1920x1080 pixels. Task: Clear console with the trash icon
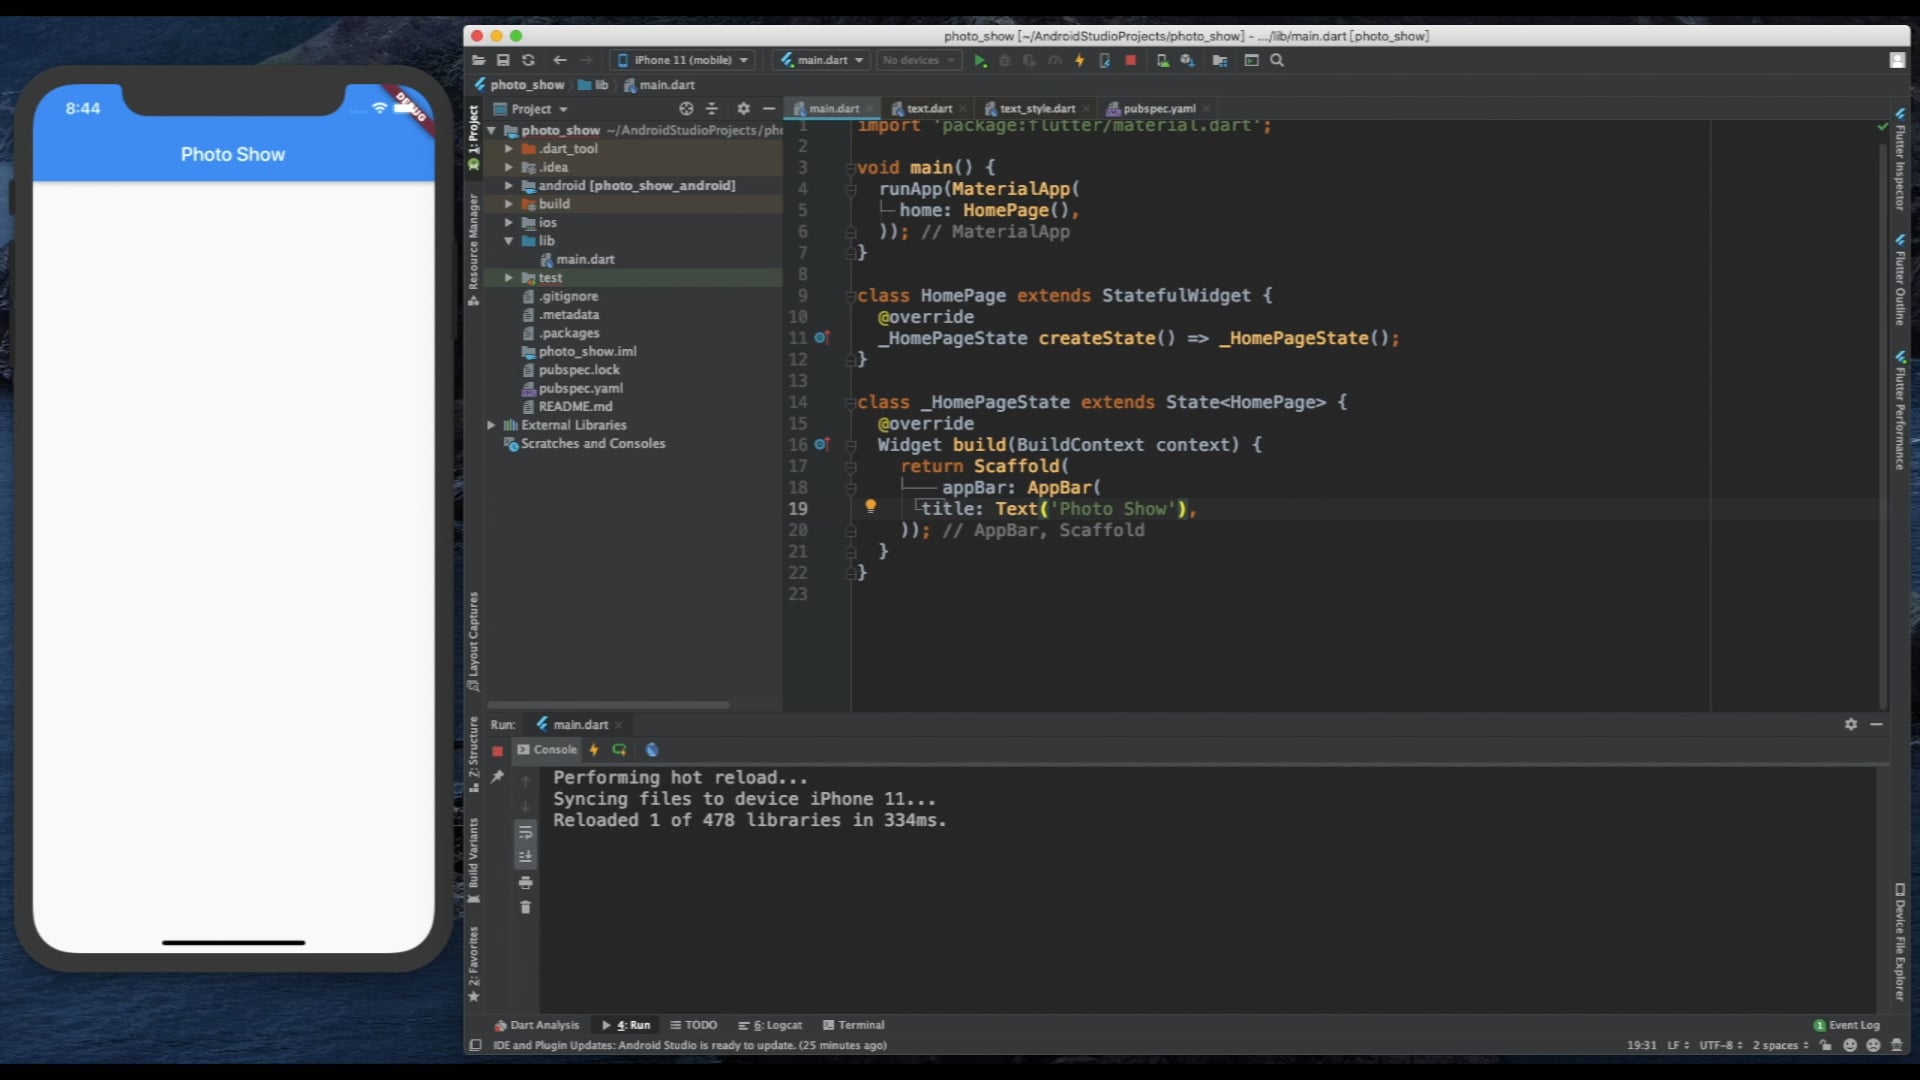(x=525, y=908)
